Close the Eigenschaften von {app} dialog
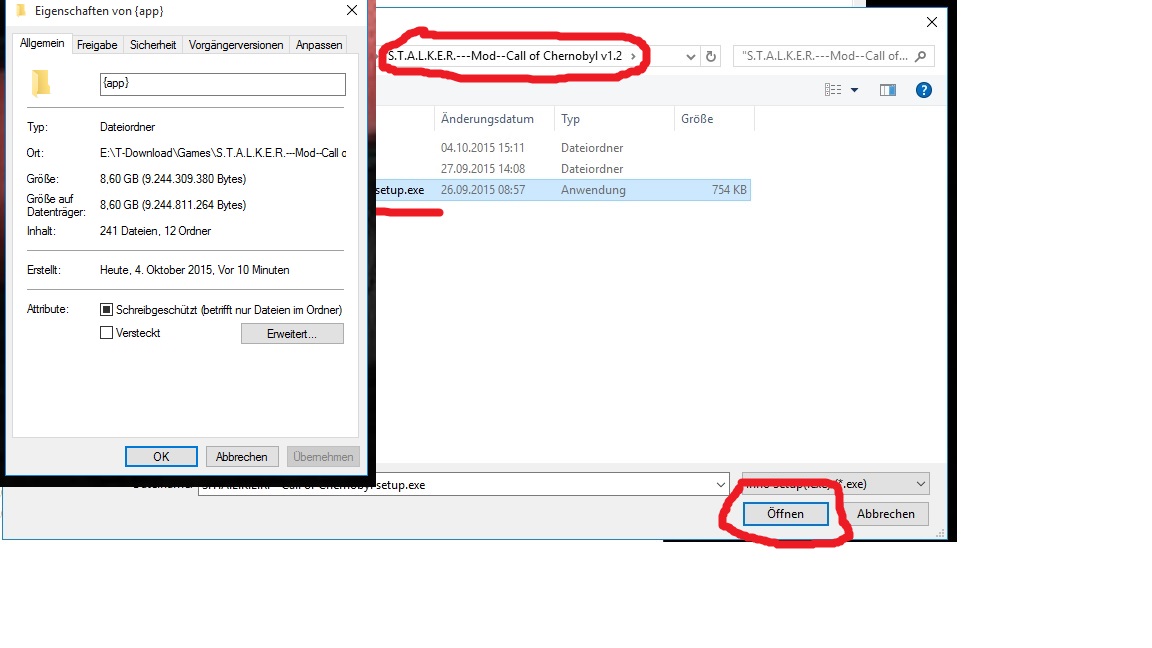 (x=352, y=10)
